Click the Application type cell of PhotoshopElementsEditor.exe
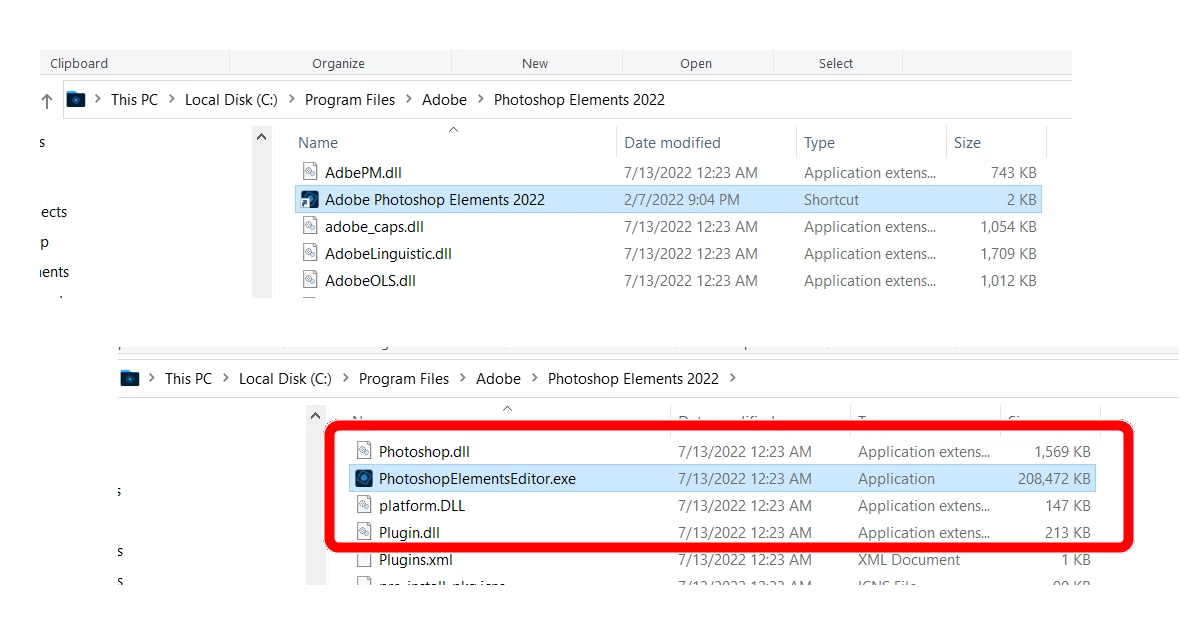The image size is (1192, 622). coord(896,479)
